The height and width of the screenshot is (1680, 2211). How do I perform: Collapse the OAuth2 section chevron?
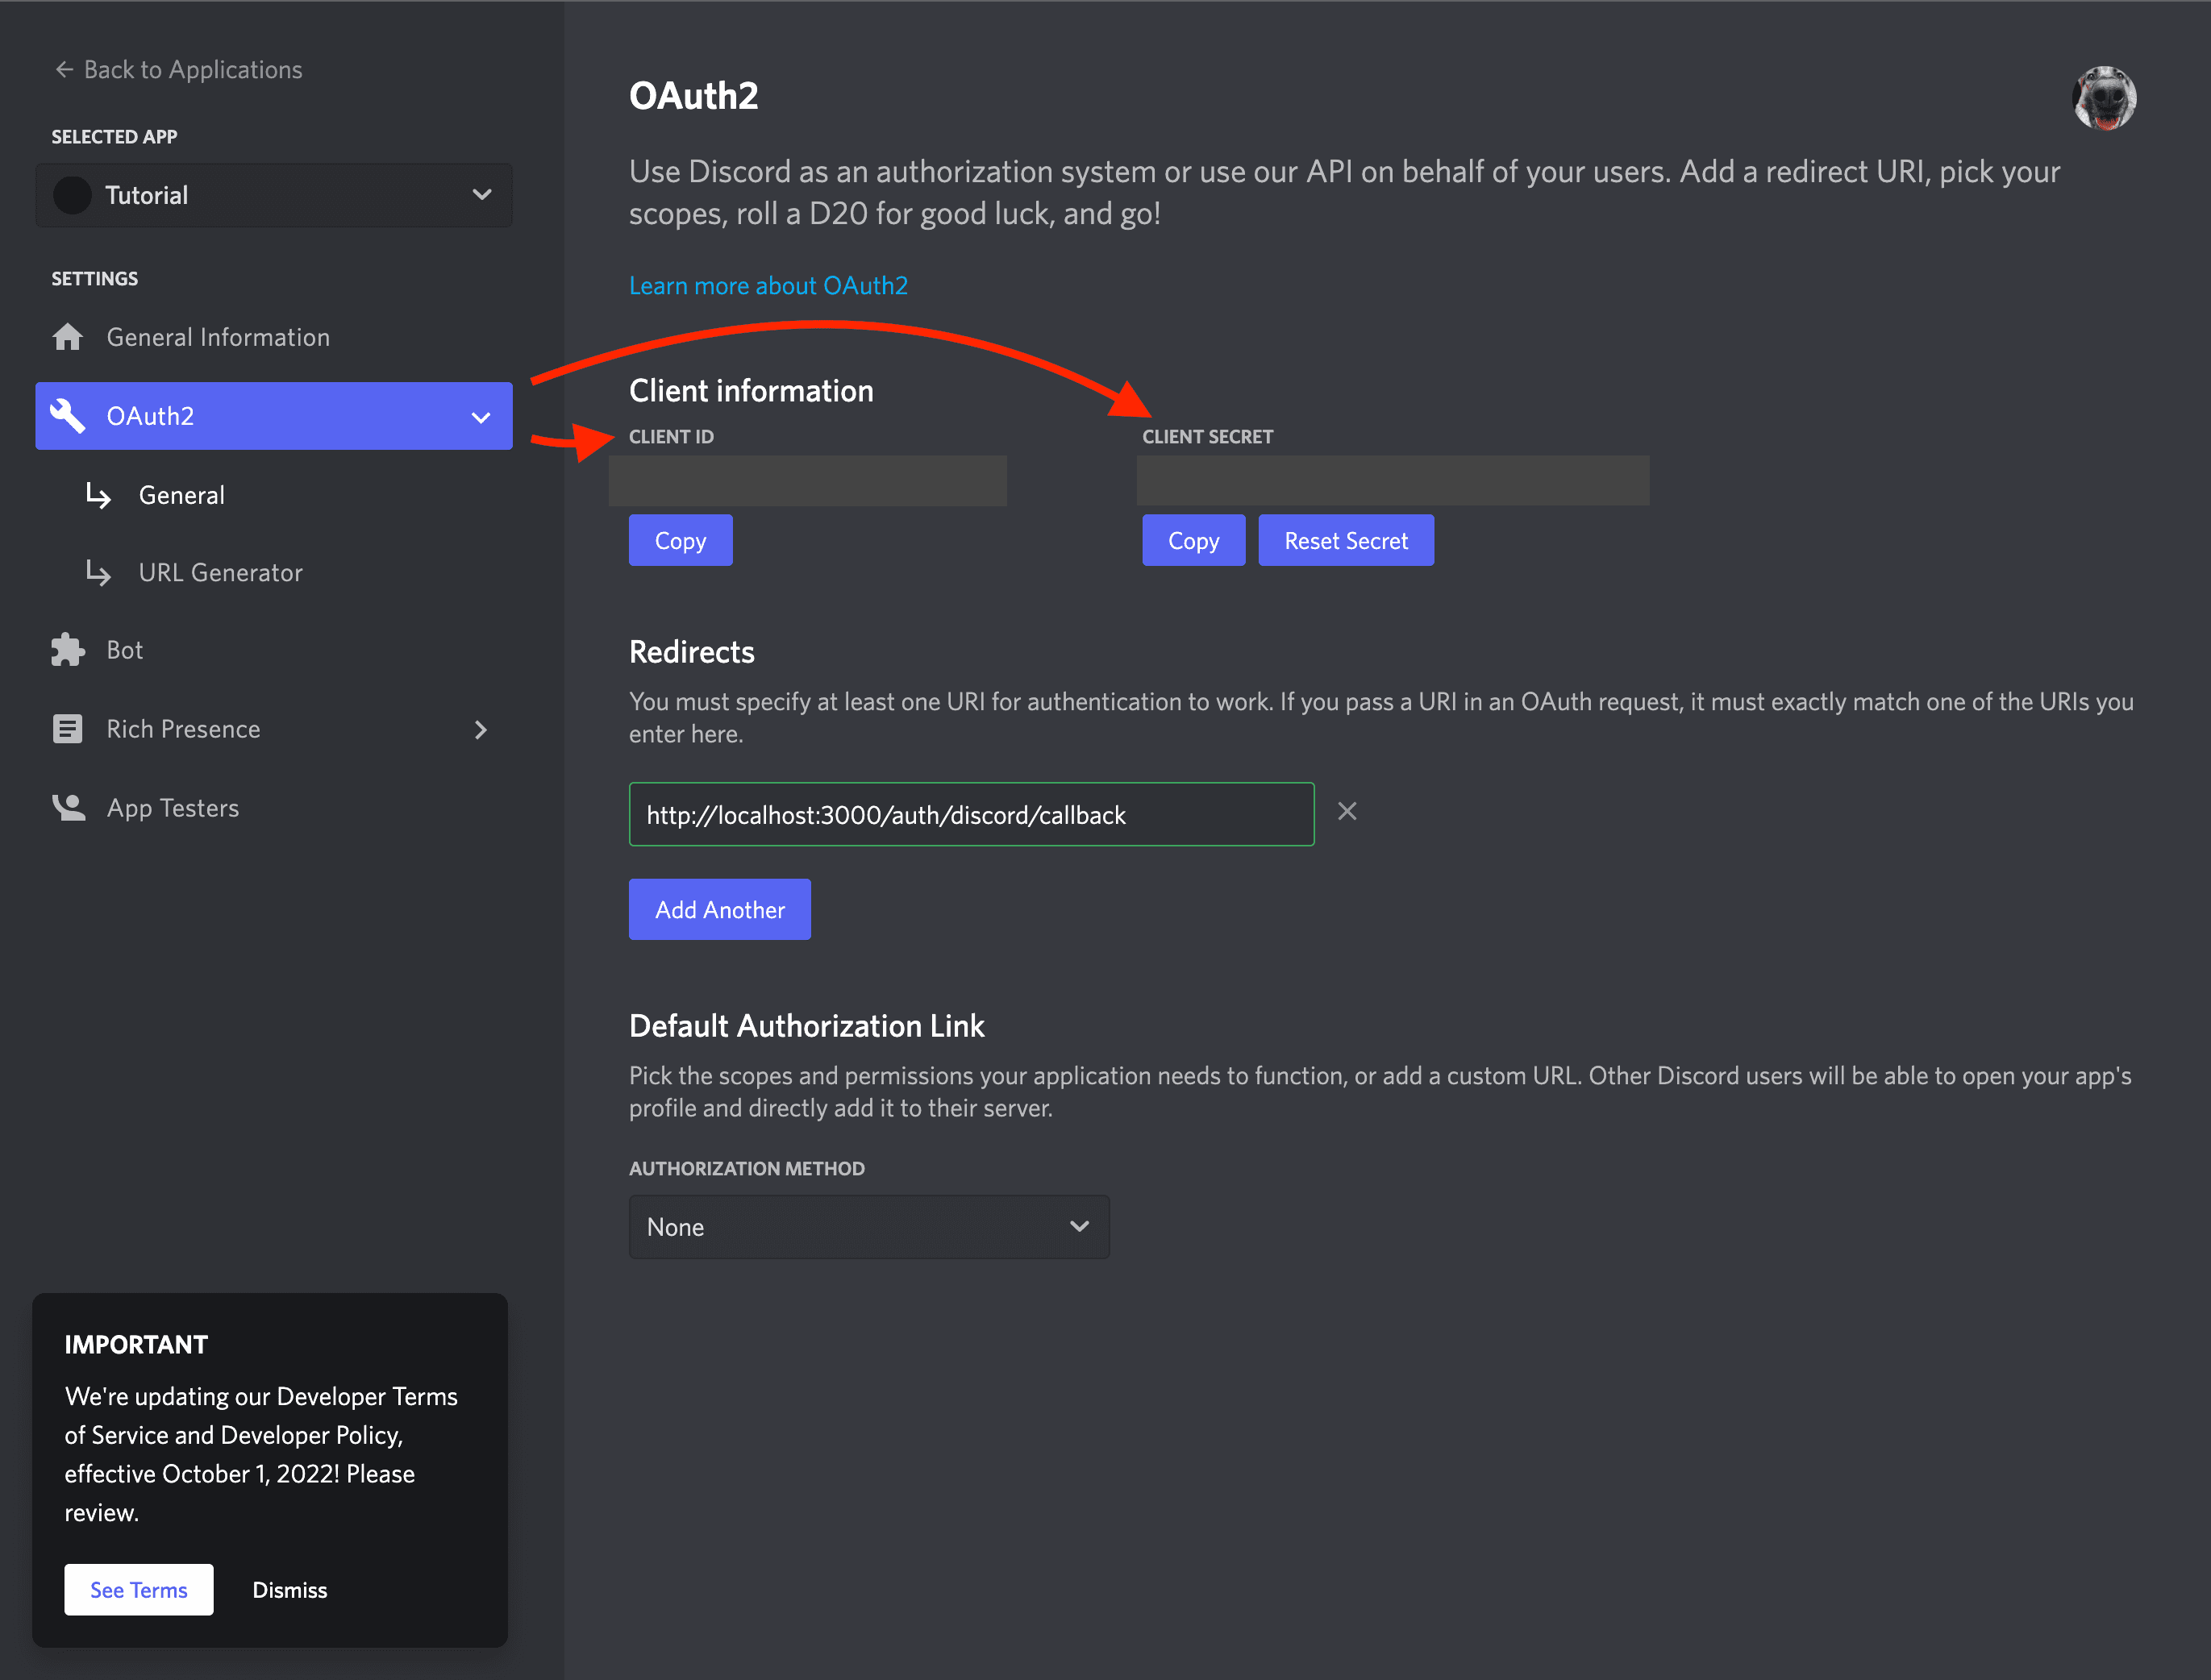coord(481,417)
